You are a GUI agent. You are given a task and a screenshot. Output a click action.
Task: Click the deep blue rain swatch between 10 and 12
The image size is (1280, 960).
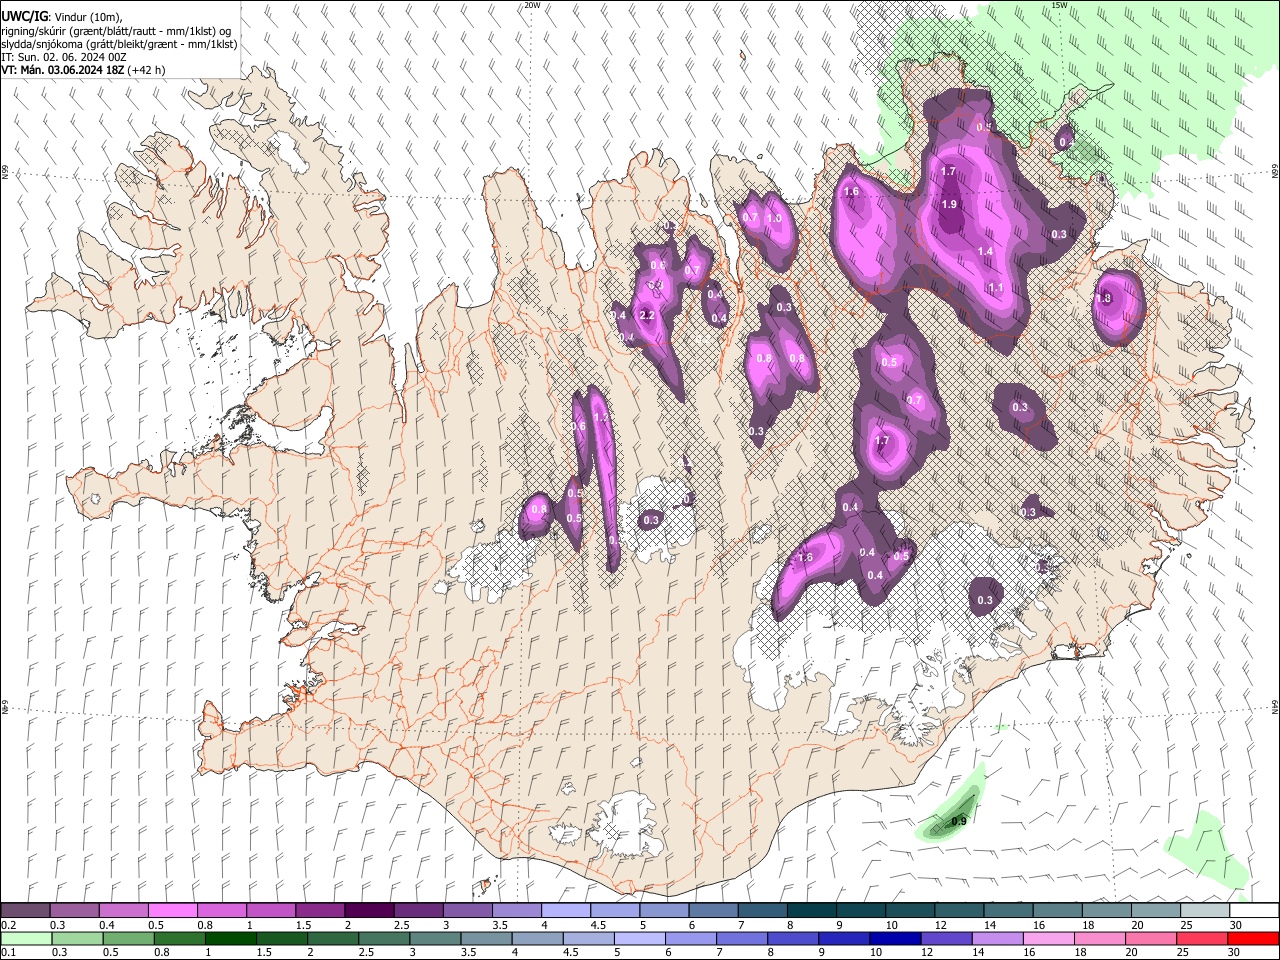pos(895,938)
